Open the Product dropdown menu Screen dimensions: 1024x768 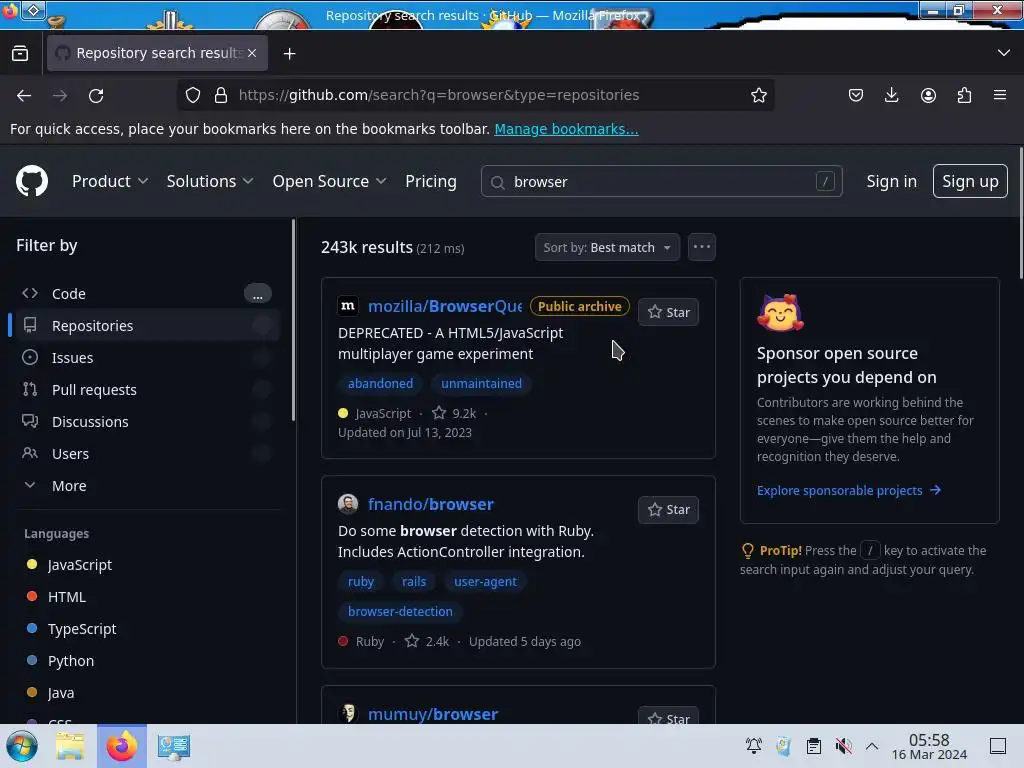(110, 181)
